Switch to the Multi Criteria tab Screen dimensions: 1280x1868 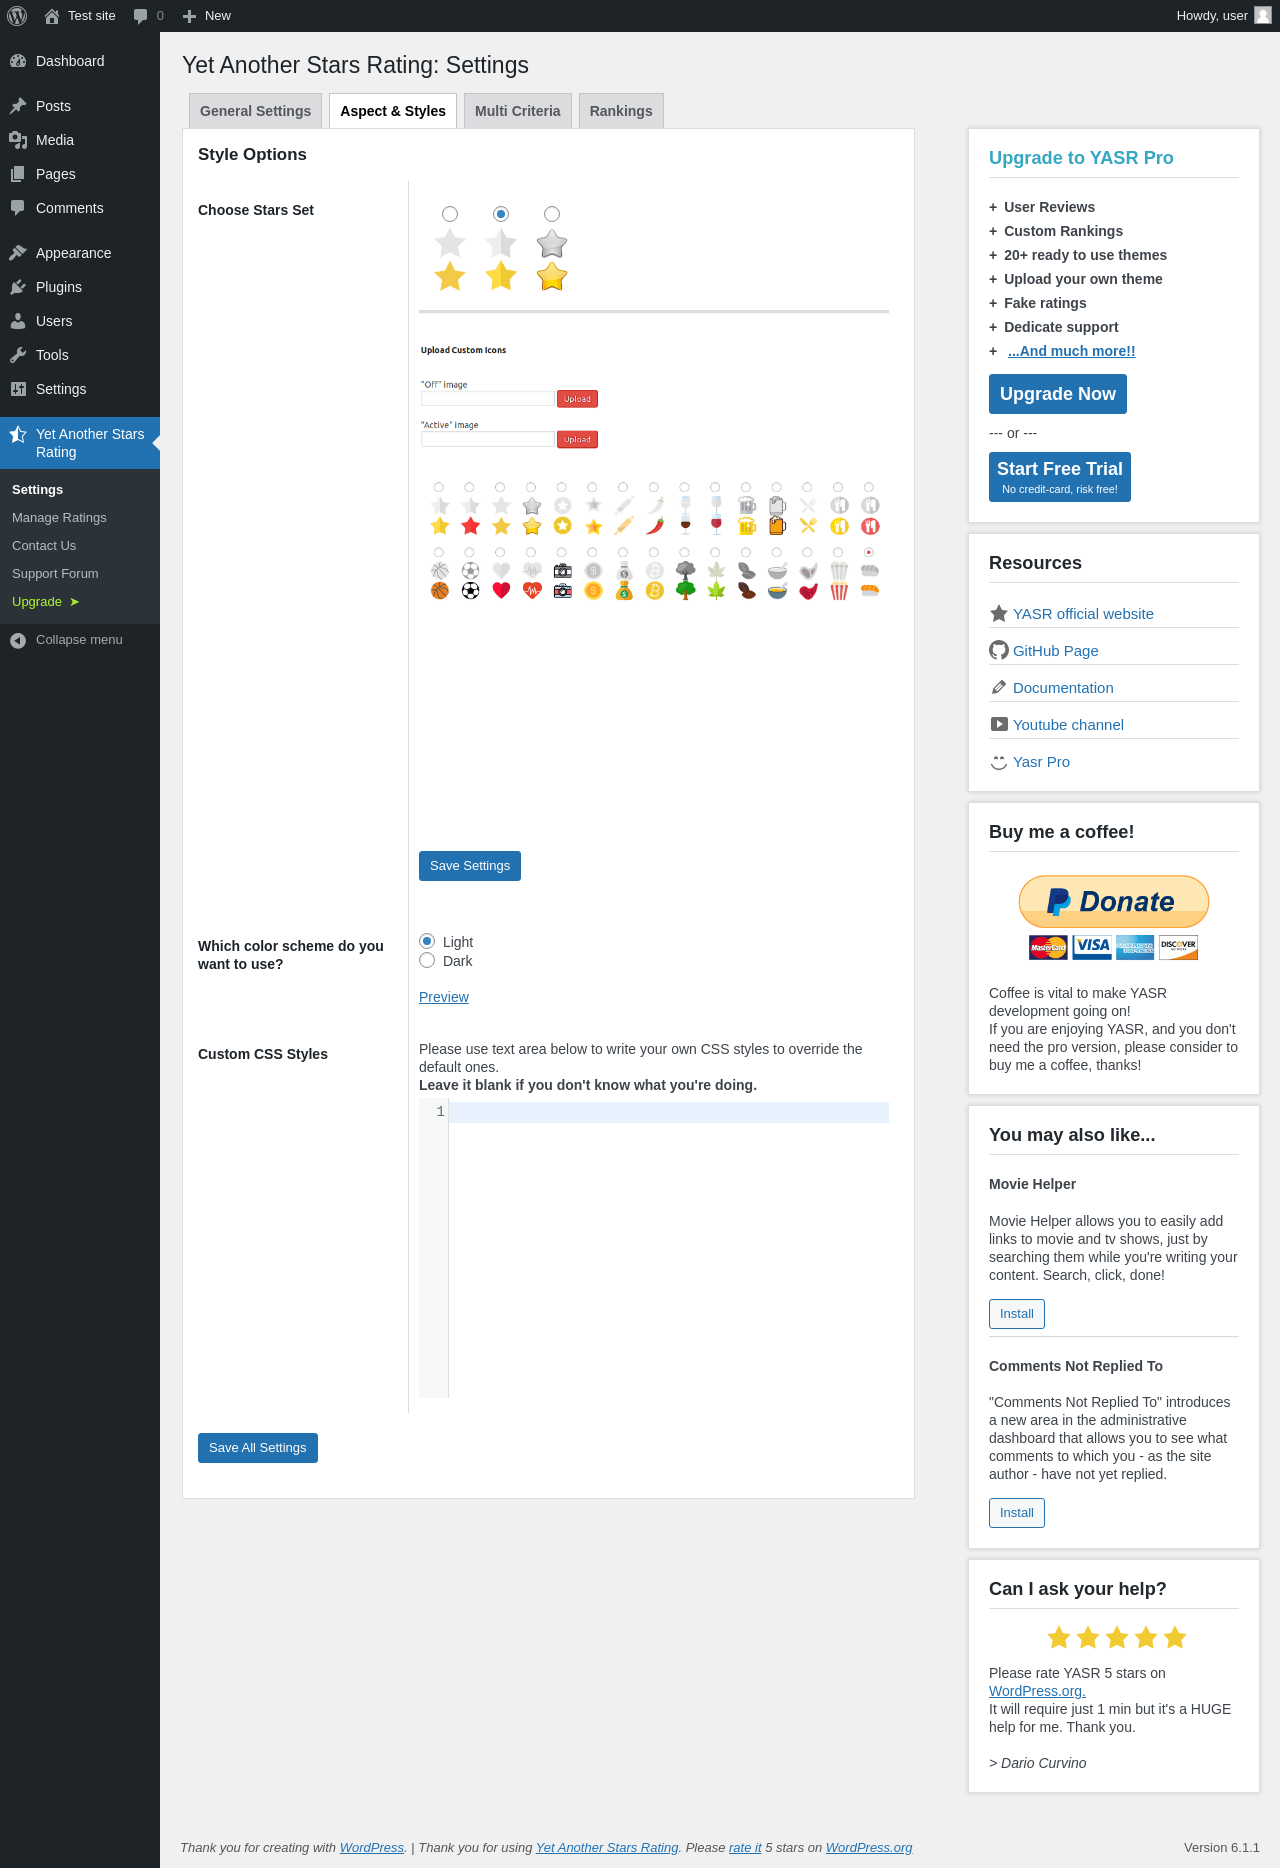[517, 111]
